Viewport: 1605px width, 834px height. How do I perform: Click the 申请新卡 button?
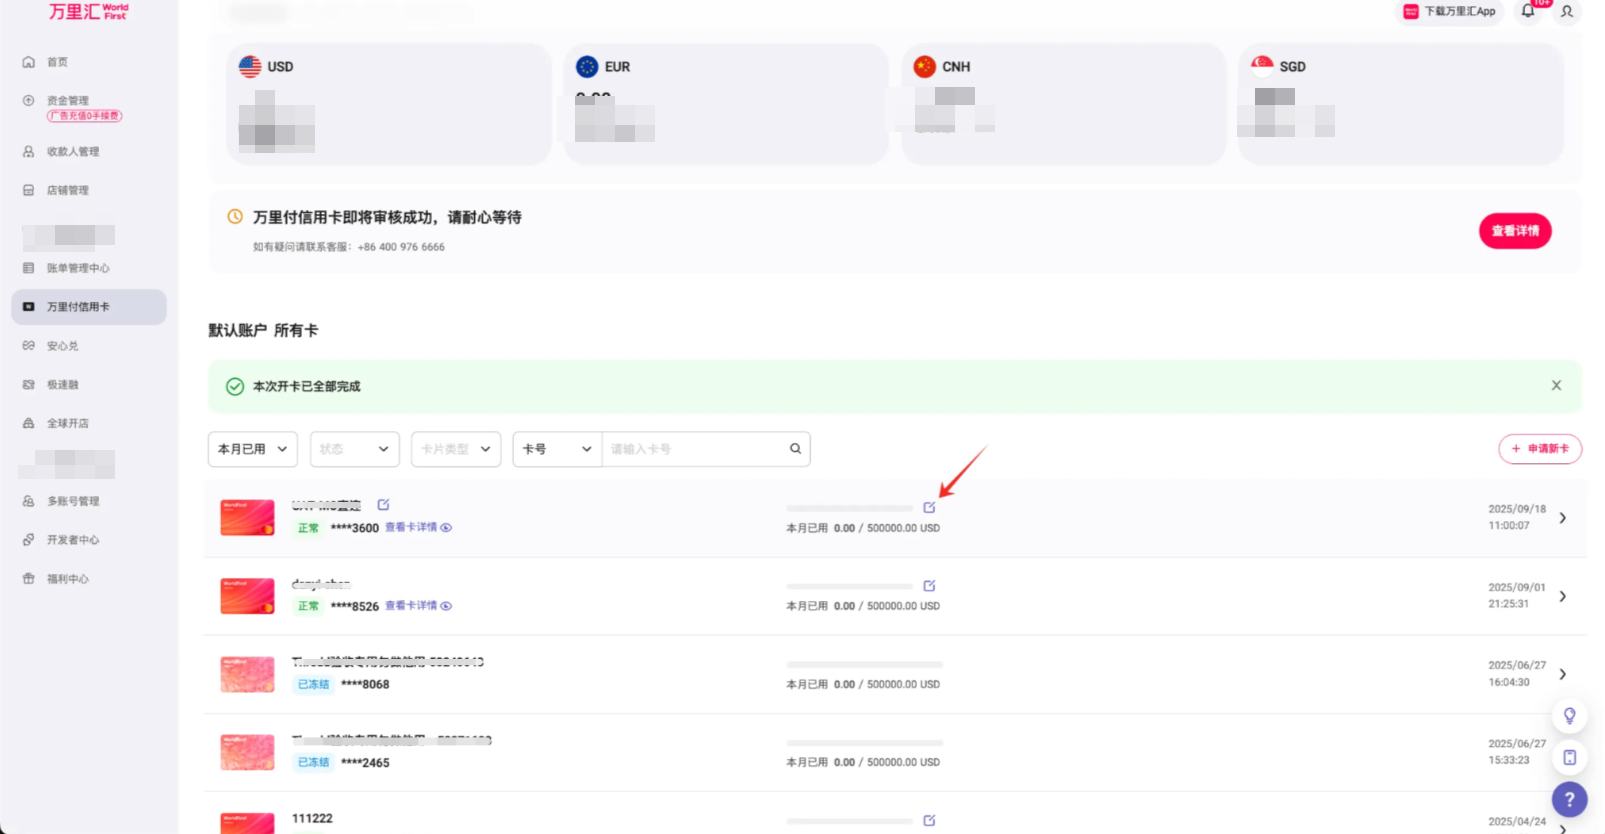pos(1539,449)
